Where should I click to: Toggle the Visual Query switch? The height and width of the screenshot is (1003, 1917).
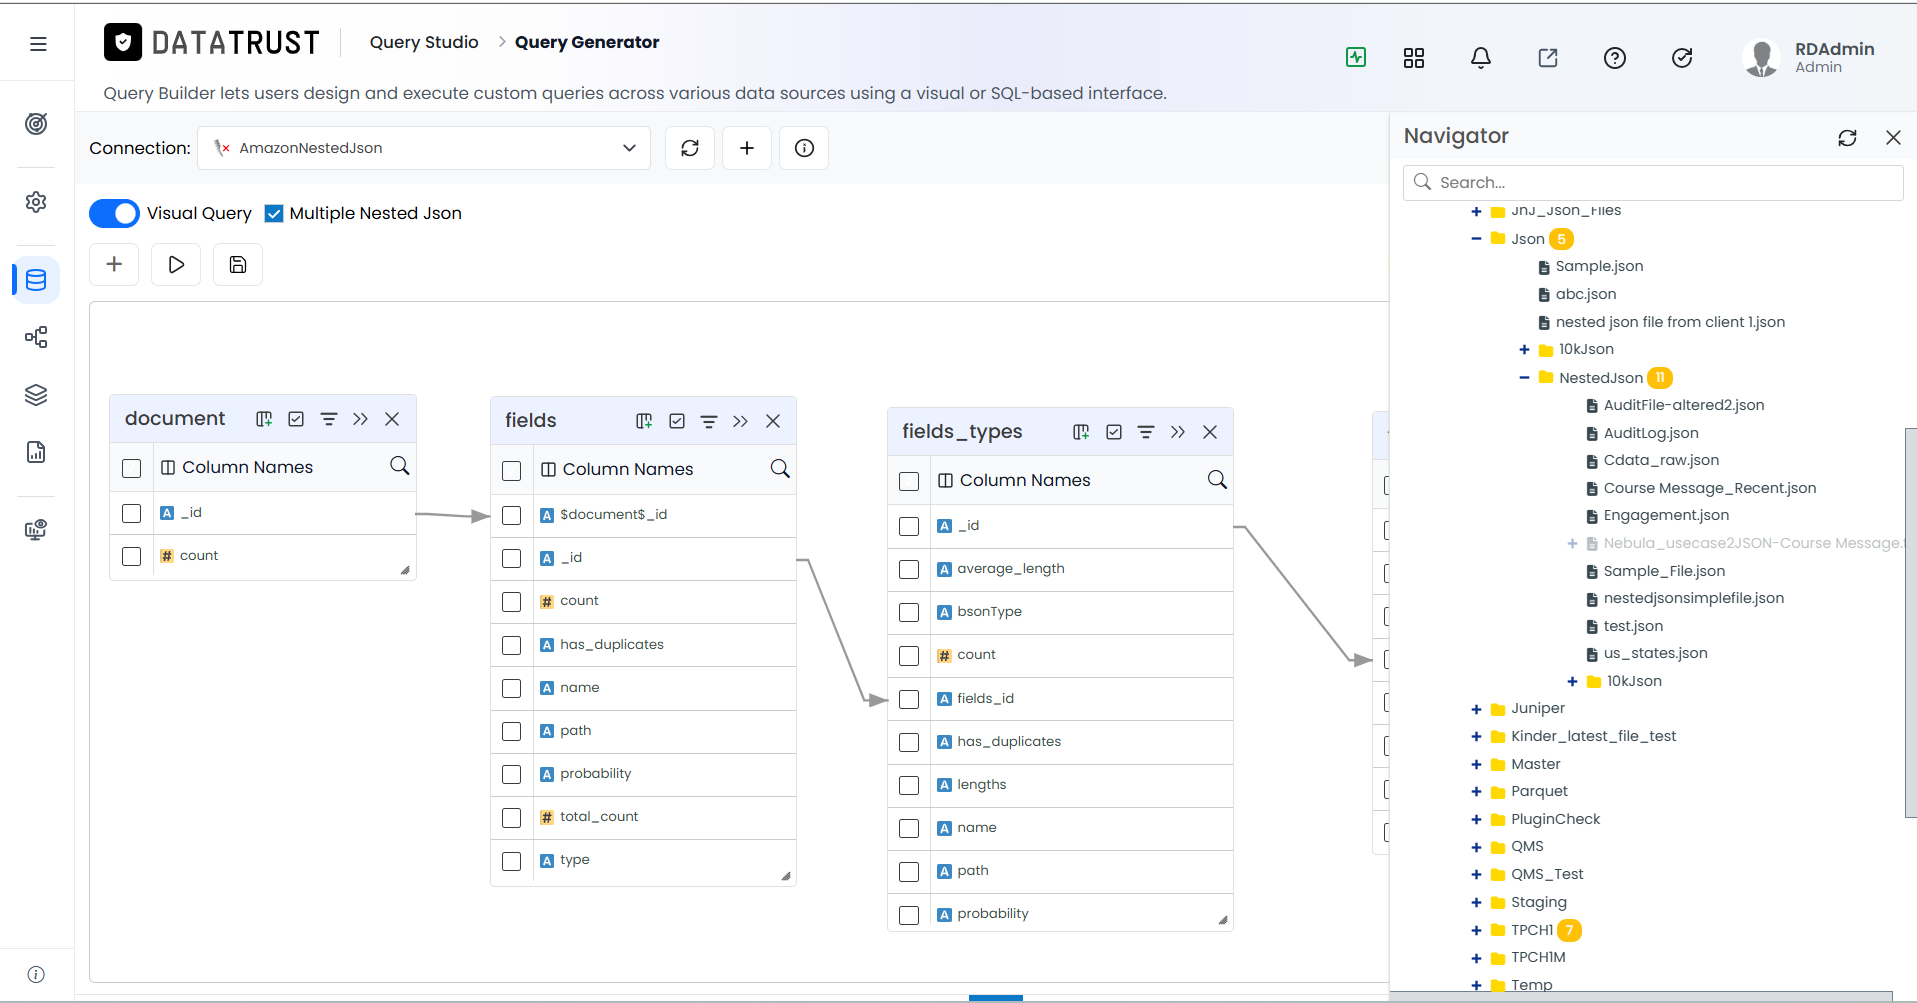114,213
